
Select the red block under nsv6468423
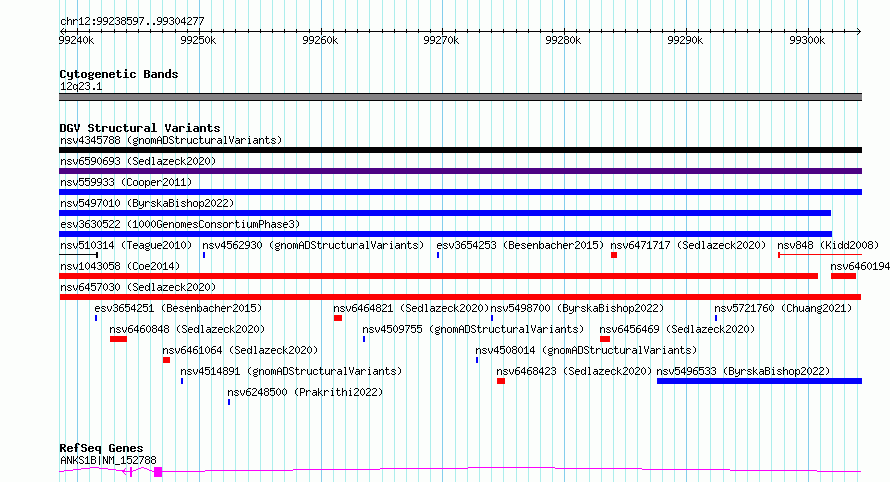click(x=501, y=382)
